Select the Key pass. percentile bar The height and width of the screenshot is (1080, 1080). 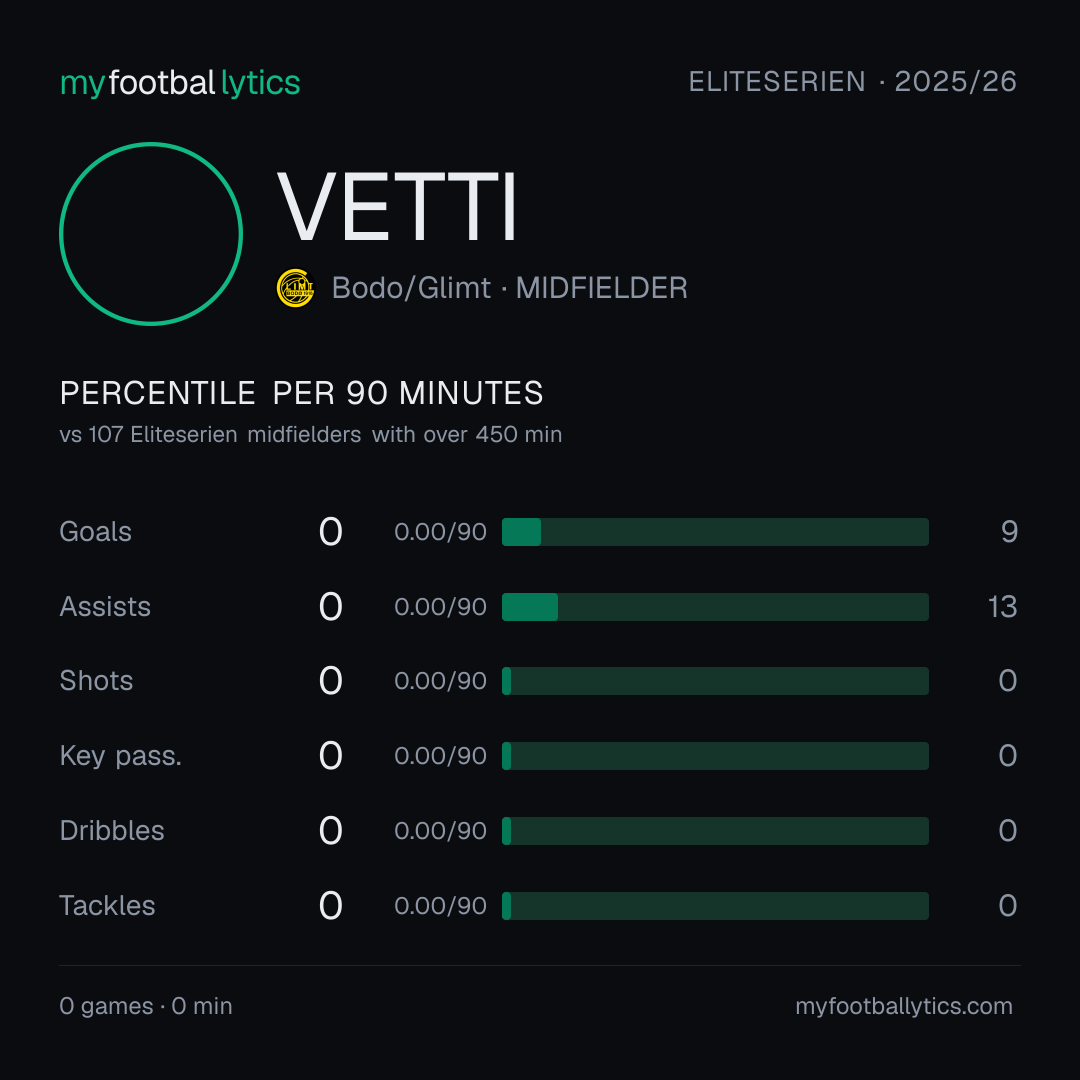pyautogui.click(x=715, y=756)
